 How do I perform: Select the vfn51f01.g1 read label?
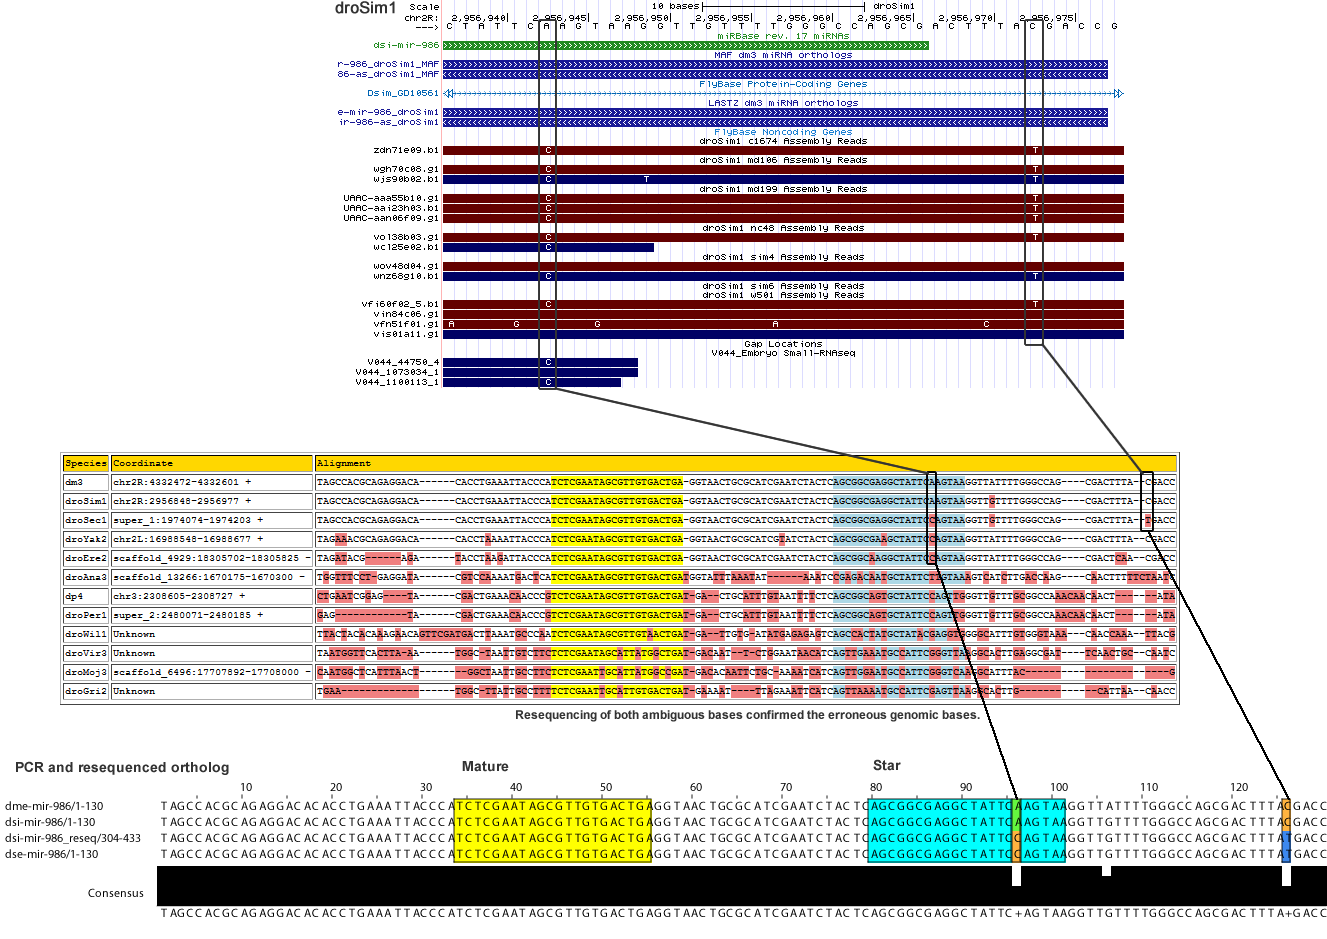tap(405, 324)
